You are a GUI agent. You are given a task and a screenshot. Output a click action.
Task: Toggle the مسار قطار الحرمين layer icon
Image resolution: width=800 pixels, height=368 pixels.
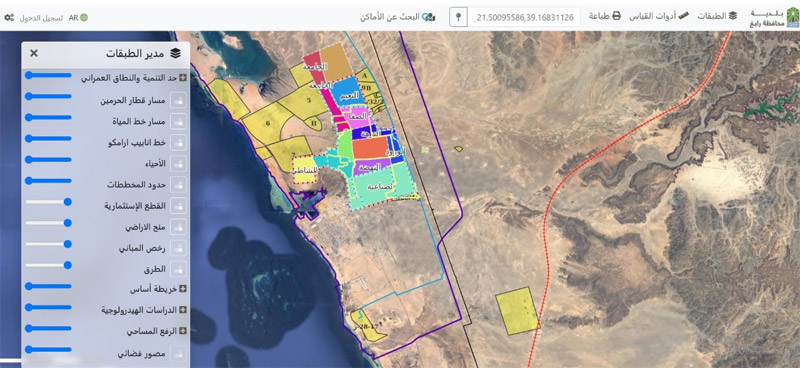(x=178, y=101)
